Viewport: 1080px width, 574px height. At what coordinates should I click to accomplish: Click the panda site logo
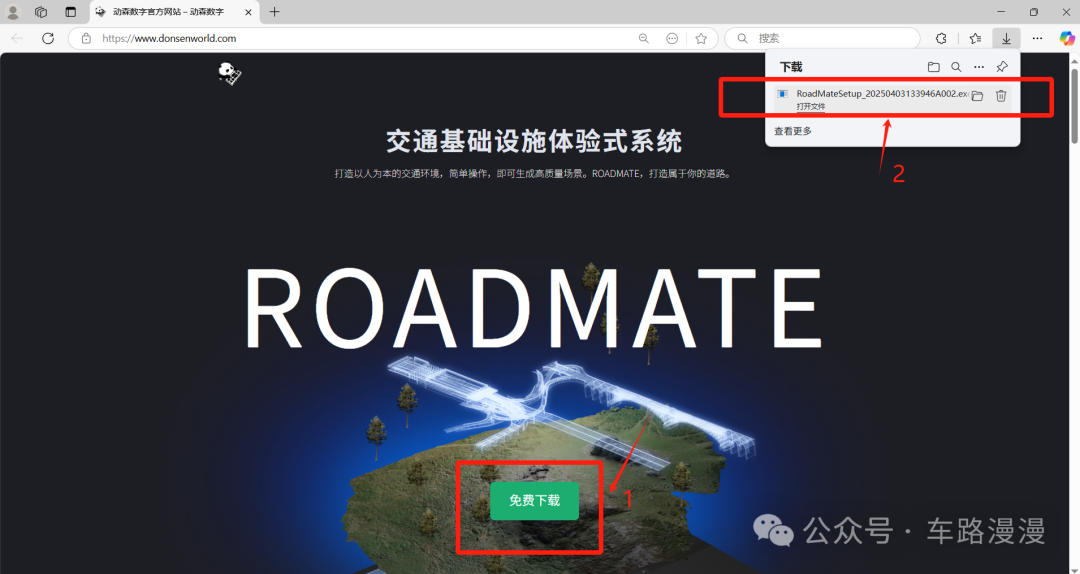[x=229, y=73]
